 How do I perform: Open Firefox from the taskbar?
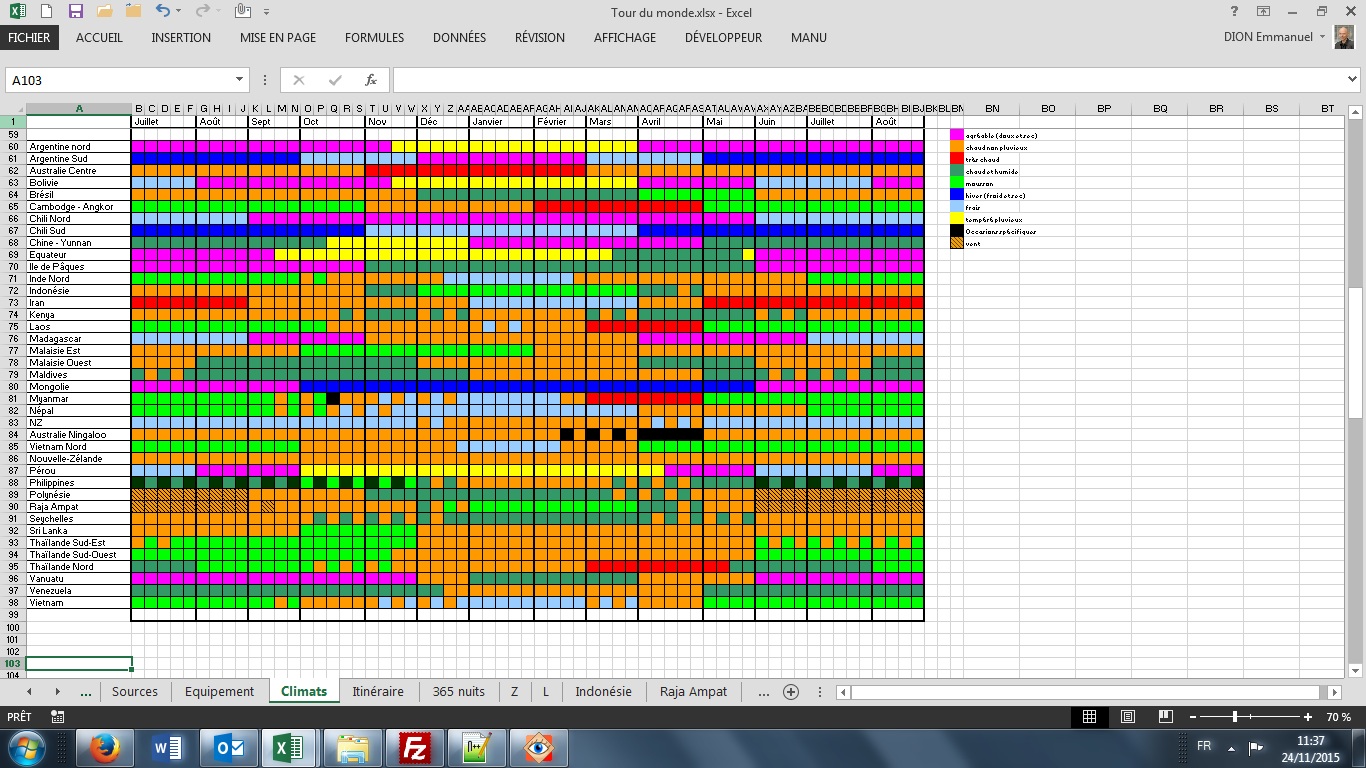coord(104,747)
